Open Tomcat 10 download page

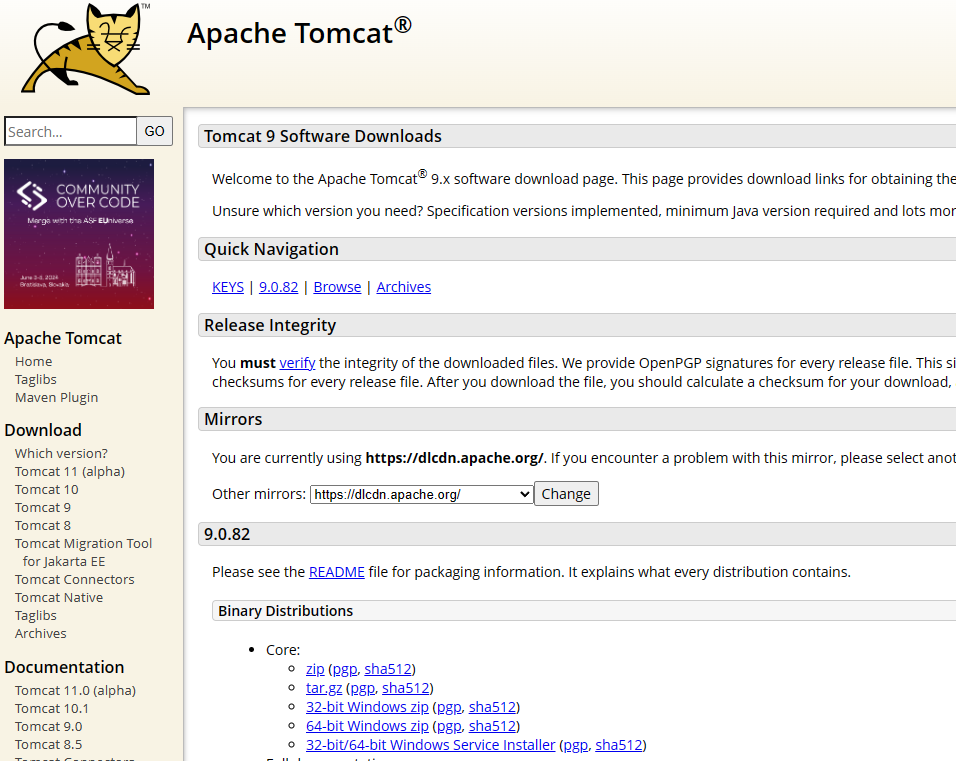(46, 490)
